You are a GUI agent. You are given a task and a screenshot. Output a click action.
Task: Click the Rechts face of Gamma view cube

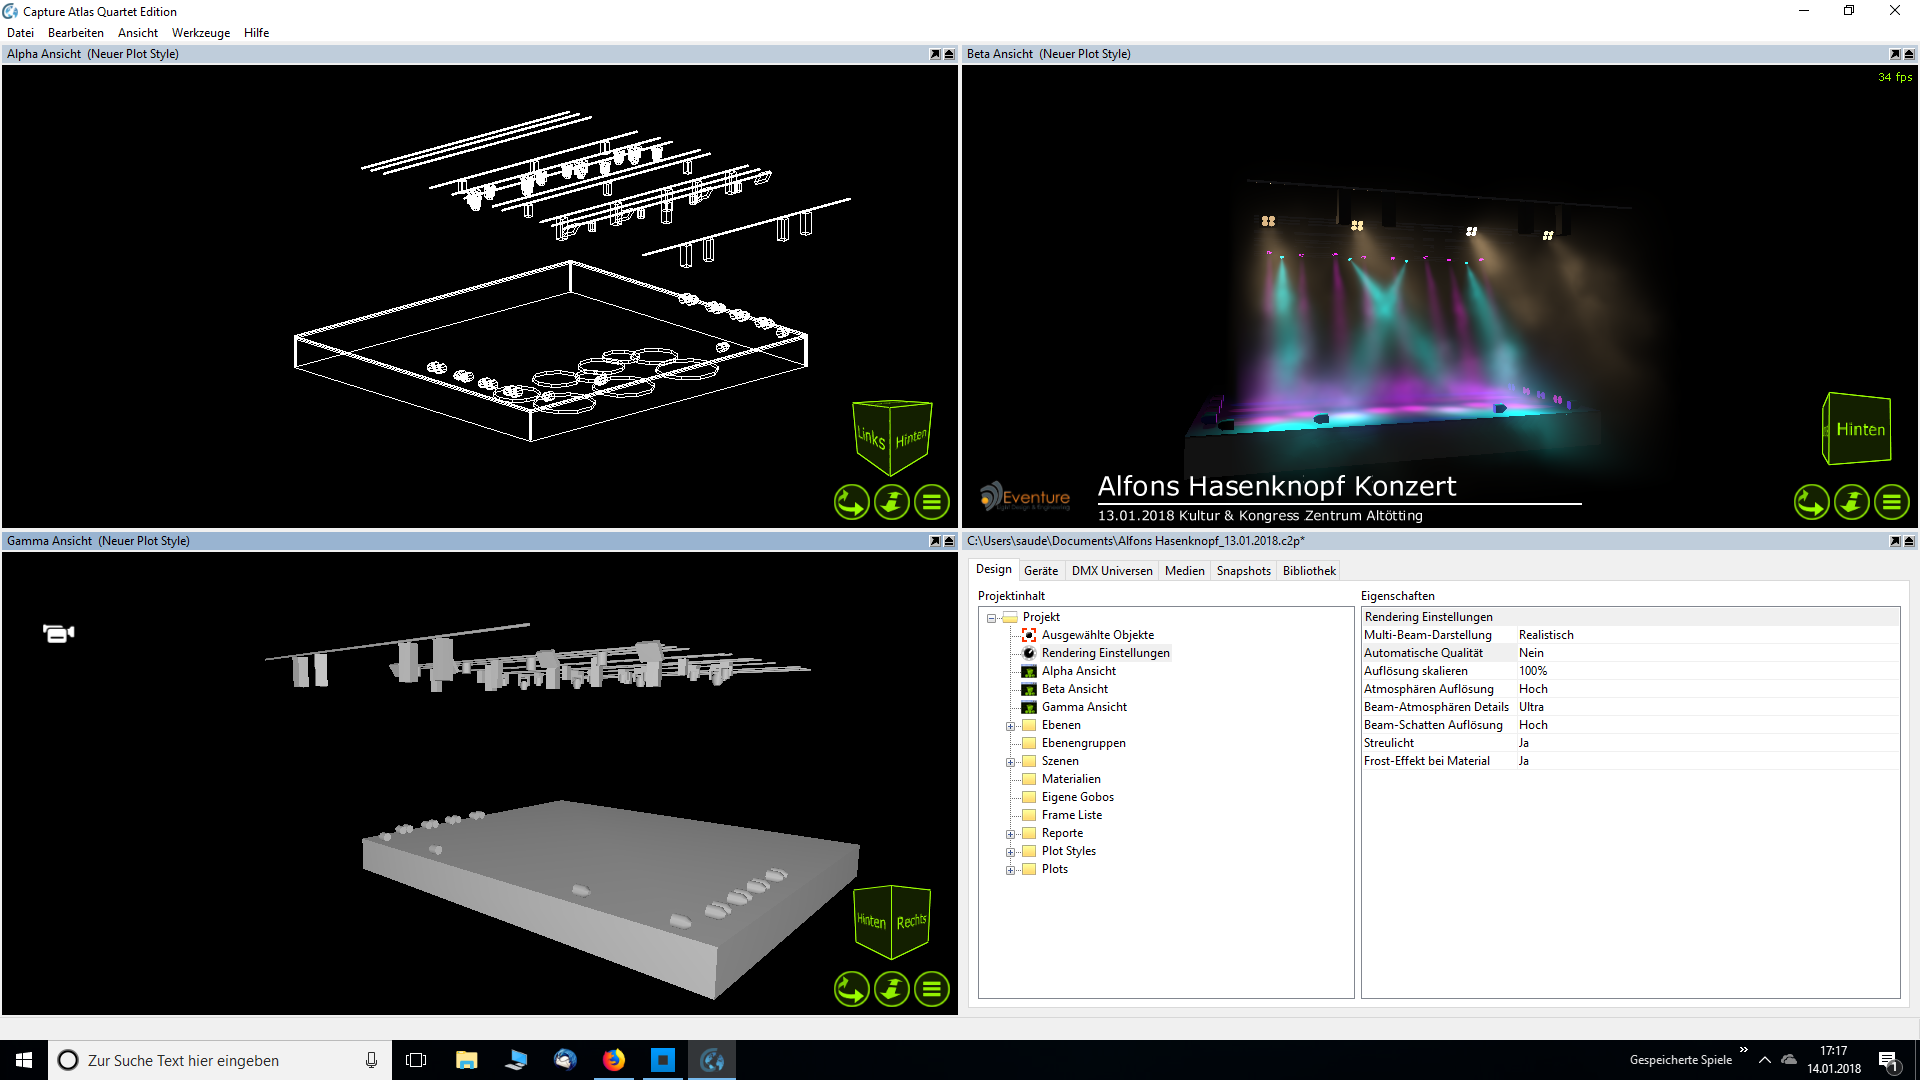911,921
